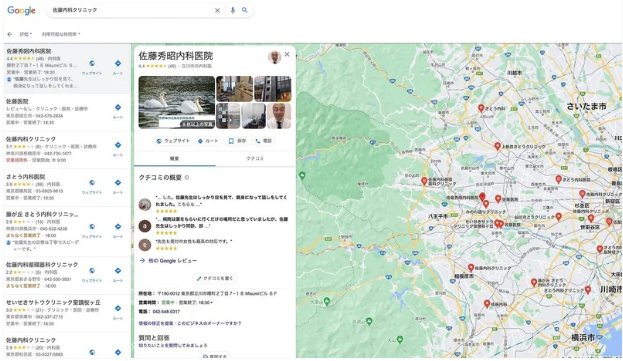Click the 横浜市 label on map
Image resolution: width=623 pixels, height=361 pixels.
pyautogui.click(x=583, y=338)
